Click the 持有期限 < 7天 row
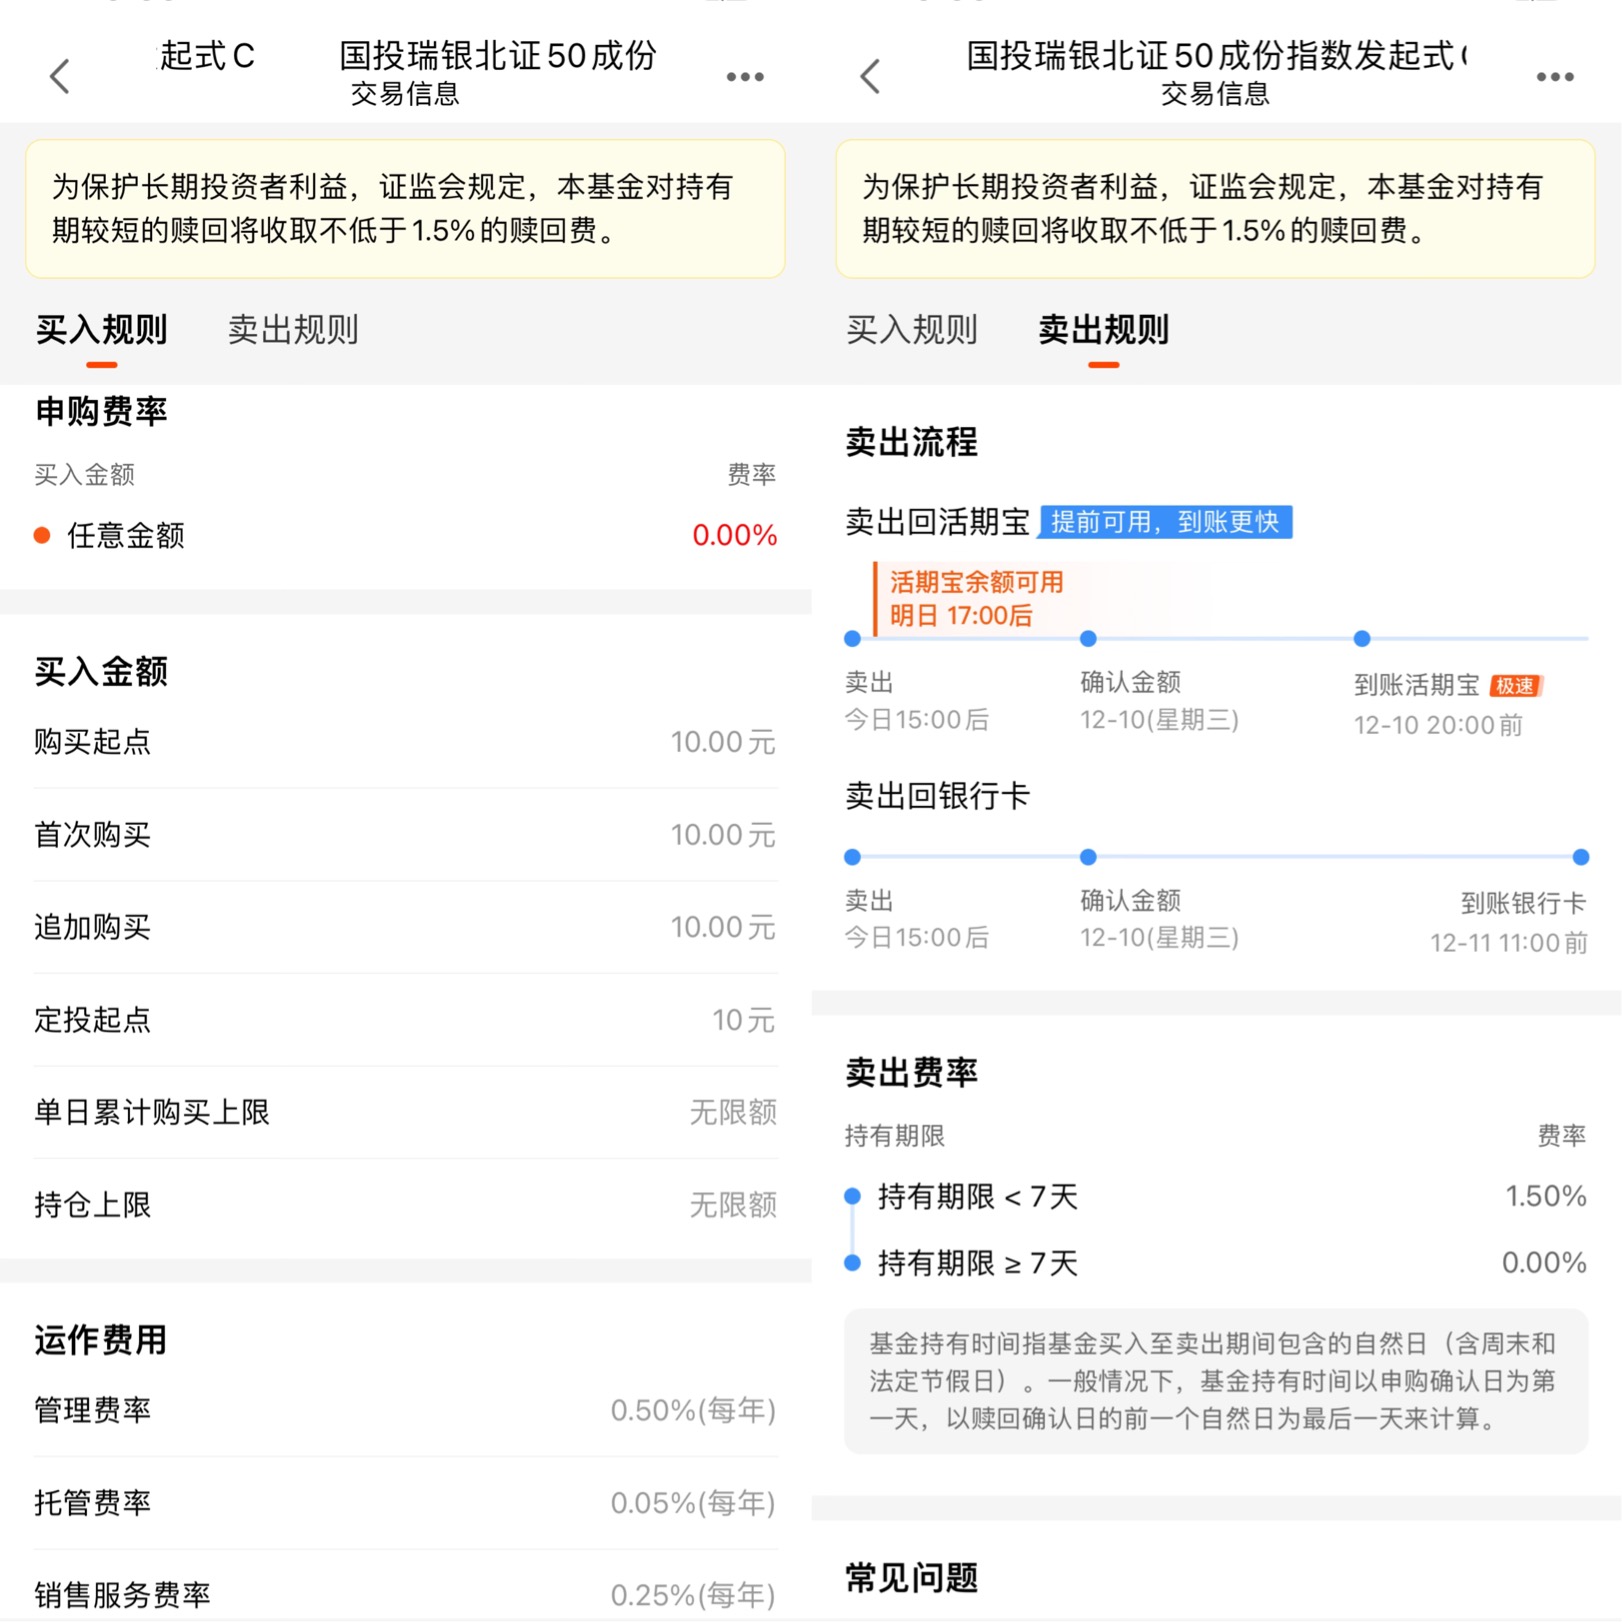 (x=1216, y=1196)
